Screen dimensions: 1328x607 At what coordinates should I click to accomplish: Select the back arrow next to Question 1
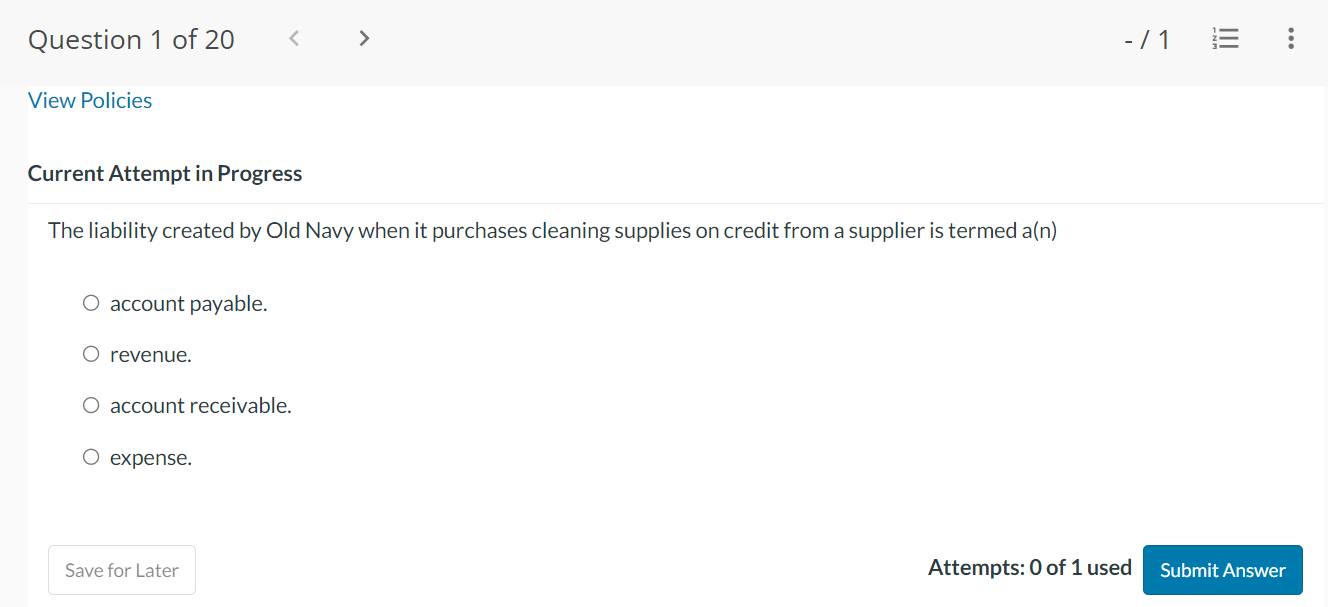(x=293, y=37)
